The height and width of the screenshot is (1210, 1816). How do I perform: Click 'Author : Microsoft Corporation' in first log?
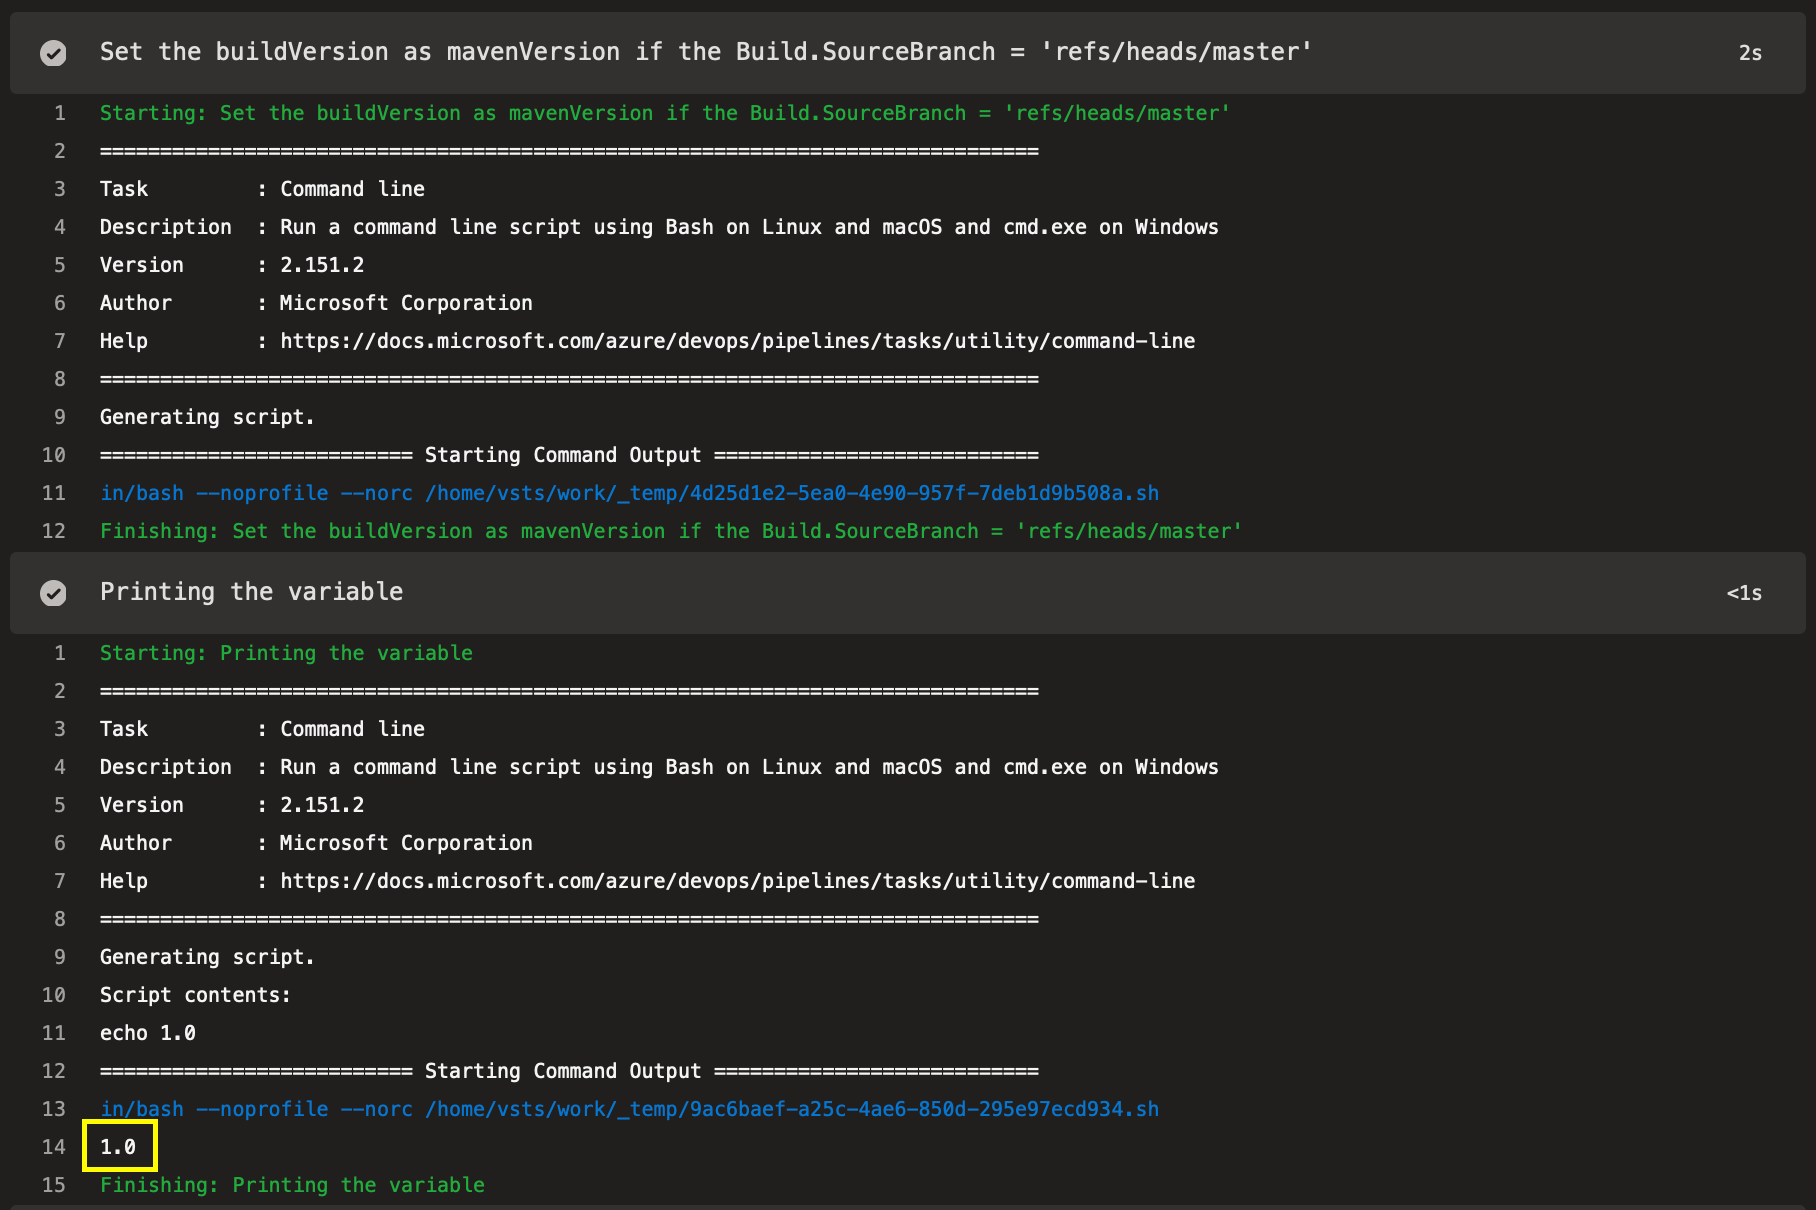point(316,303)
